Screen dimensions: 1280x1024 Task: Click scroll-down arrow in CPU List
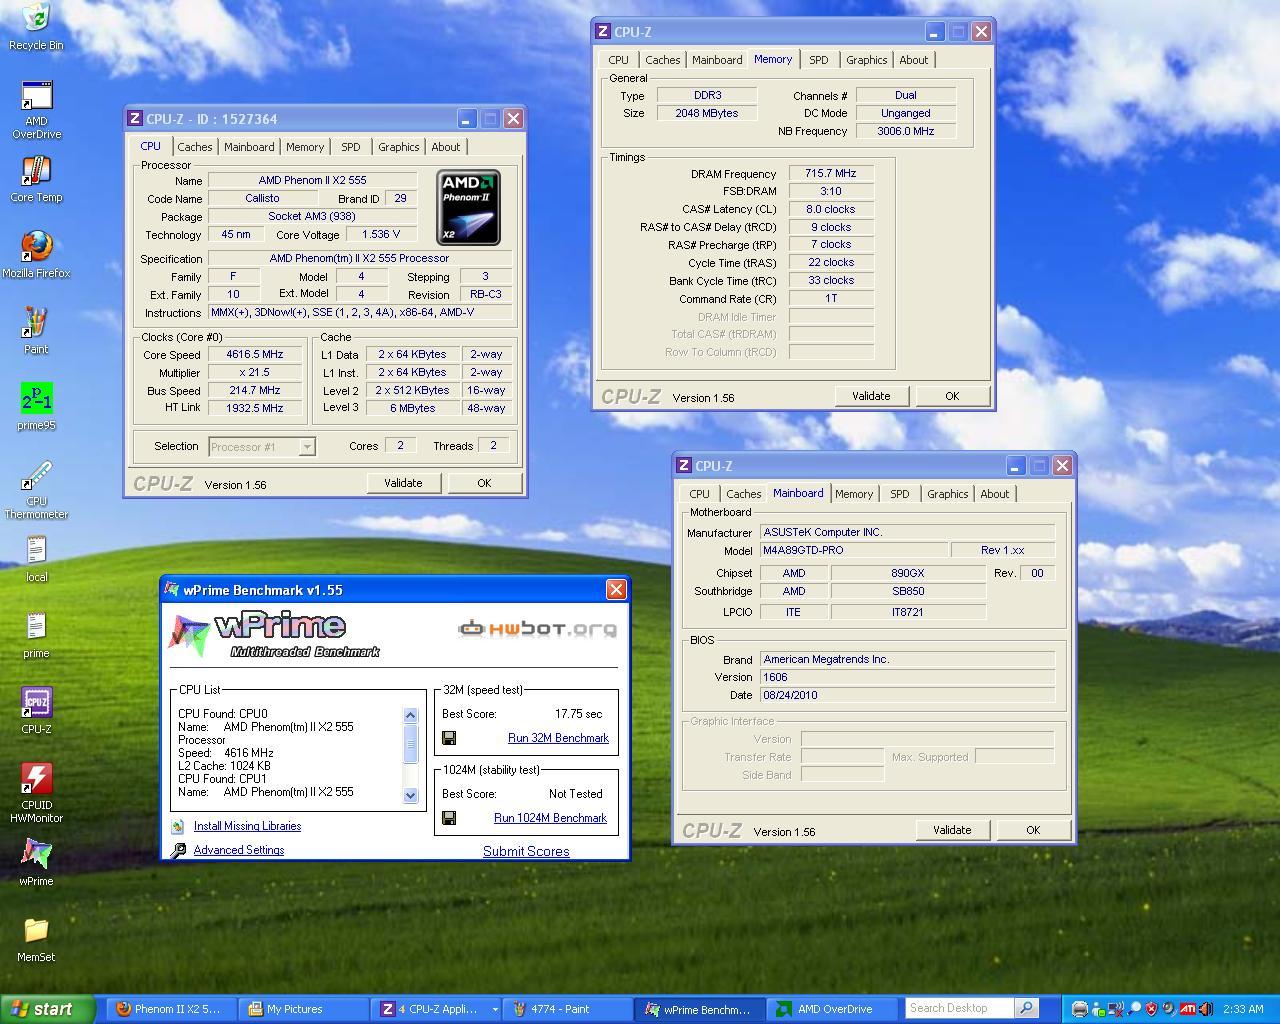click(x=410, y=795)
